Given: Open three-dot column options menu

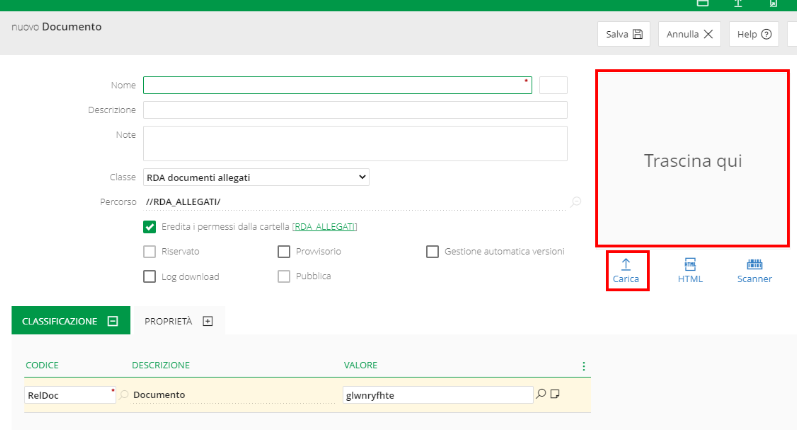Looking at the screenshot, I should point(584,366).
